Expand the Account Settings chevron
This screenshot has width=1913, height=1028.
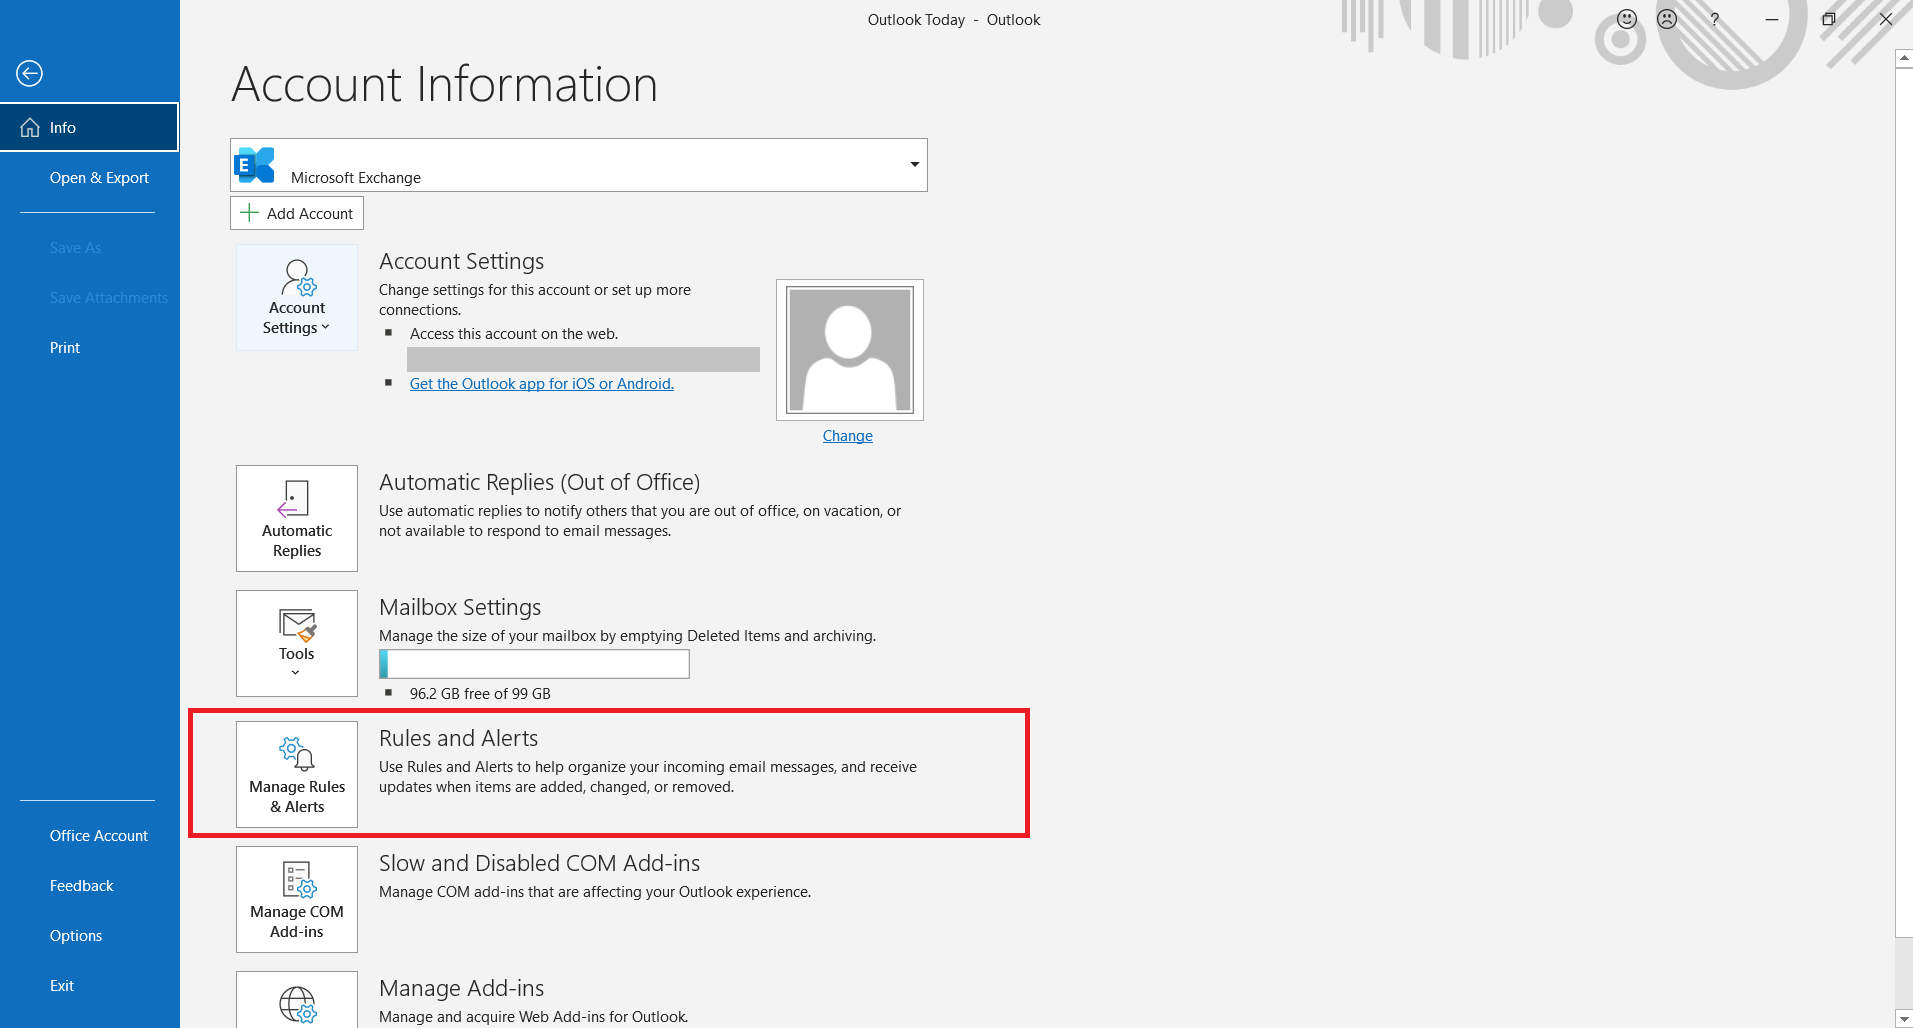point(325,327)
